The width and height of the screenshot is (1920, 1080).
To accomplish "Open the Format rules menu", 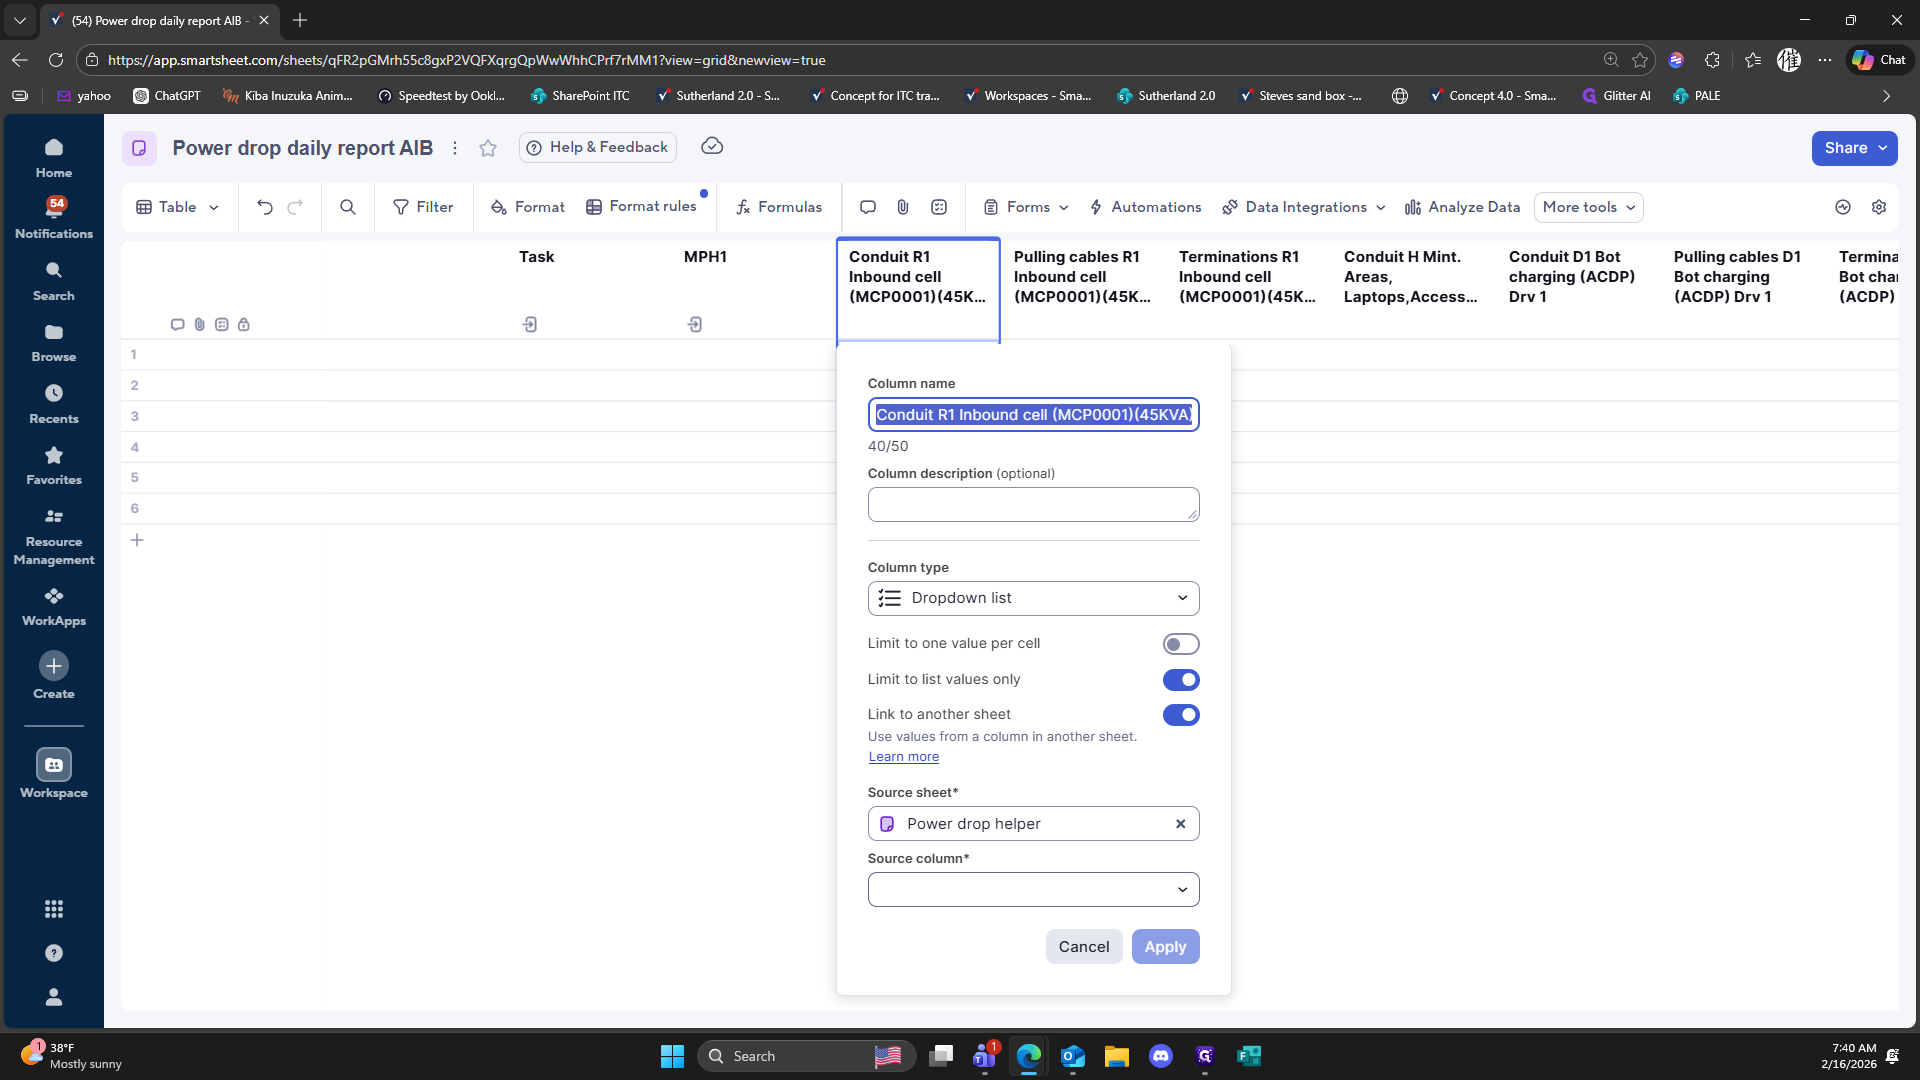I will pos(641,207).
